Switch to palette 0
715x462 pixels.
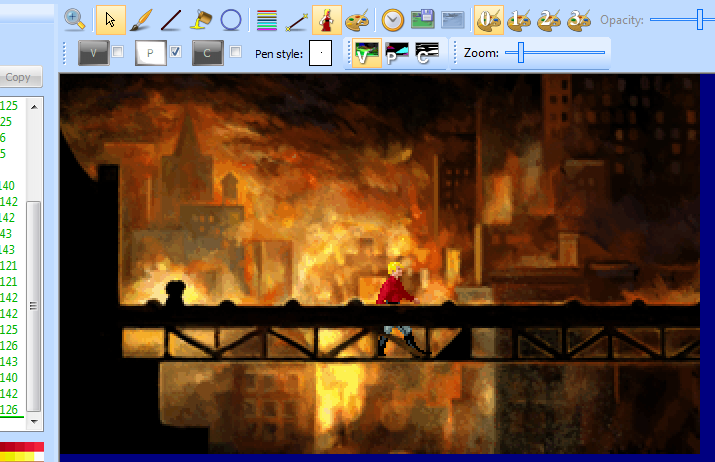coord(489,20)
